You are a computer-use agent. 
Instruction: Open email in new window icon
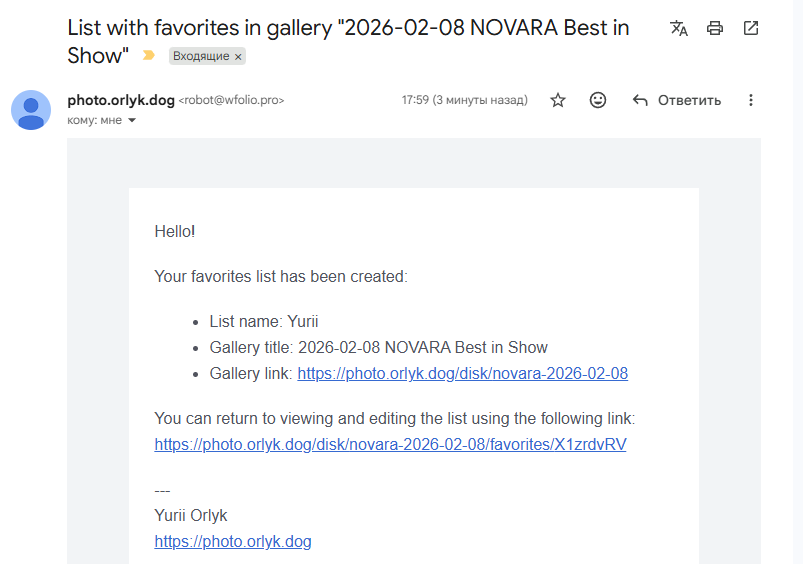[x=751, y=28]
